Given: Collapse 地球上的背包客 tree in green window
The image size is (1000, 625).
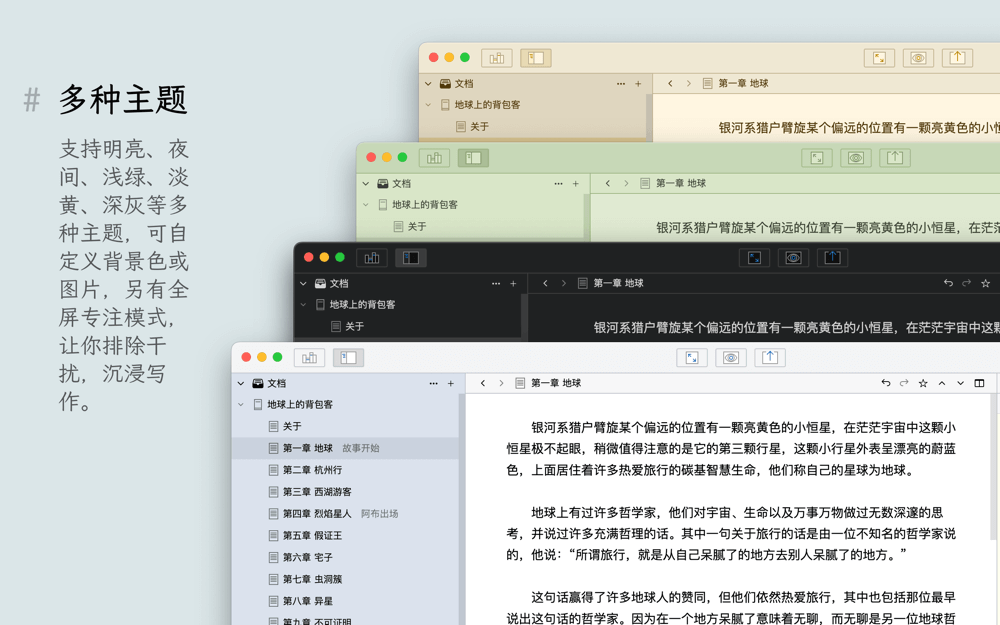Looking at the screenshot, I should 365,204.
